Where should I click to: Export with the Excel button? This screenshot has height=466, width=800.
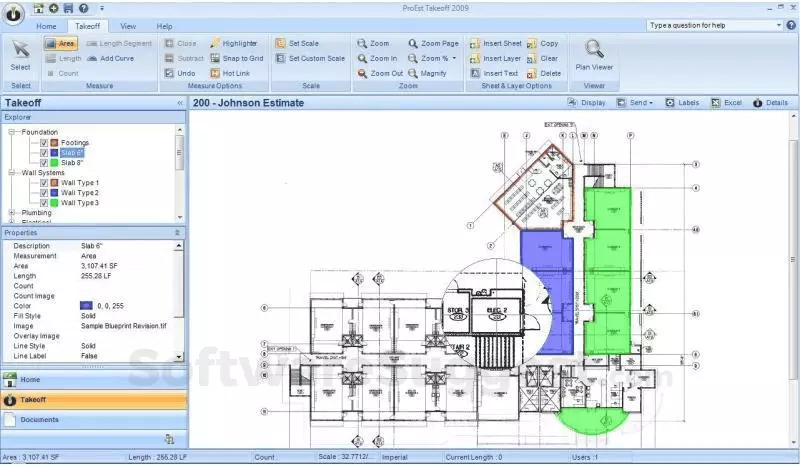point(727,103)
